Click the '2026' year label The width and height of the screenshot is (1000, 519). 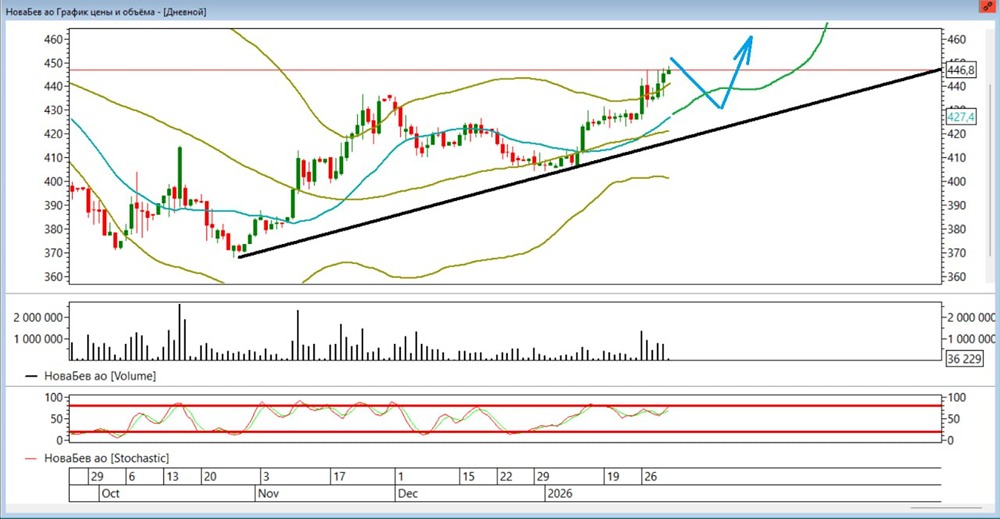coord(560,493)
